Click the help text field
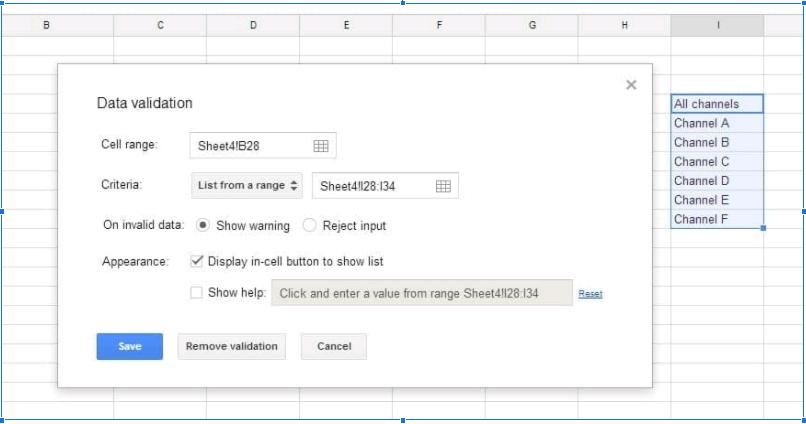The image size is (806, 424). point(422,293)
